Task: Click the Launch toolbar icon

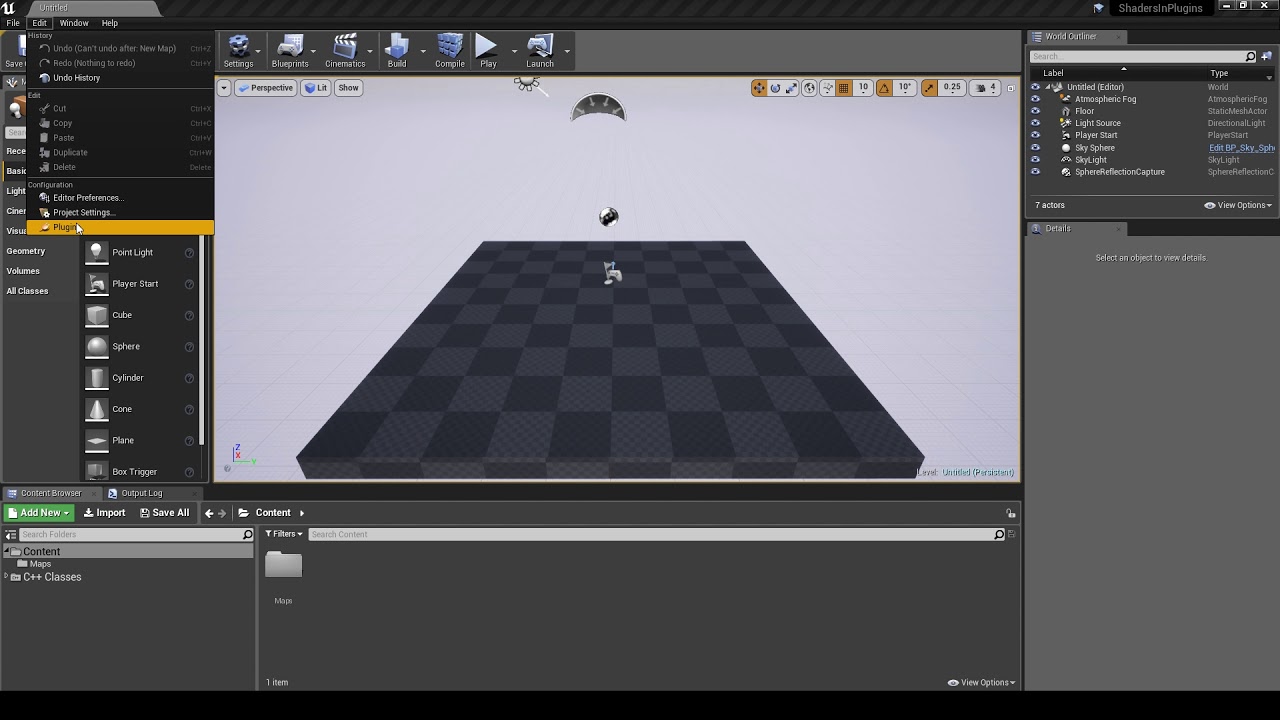Action: point(540,51)
